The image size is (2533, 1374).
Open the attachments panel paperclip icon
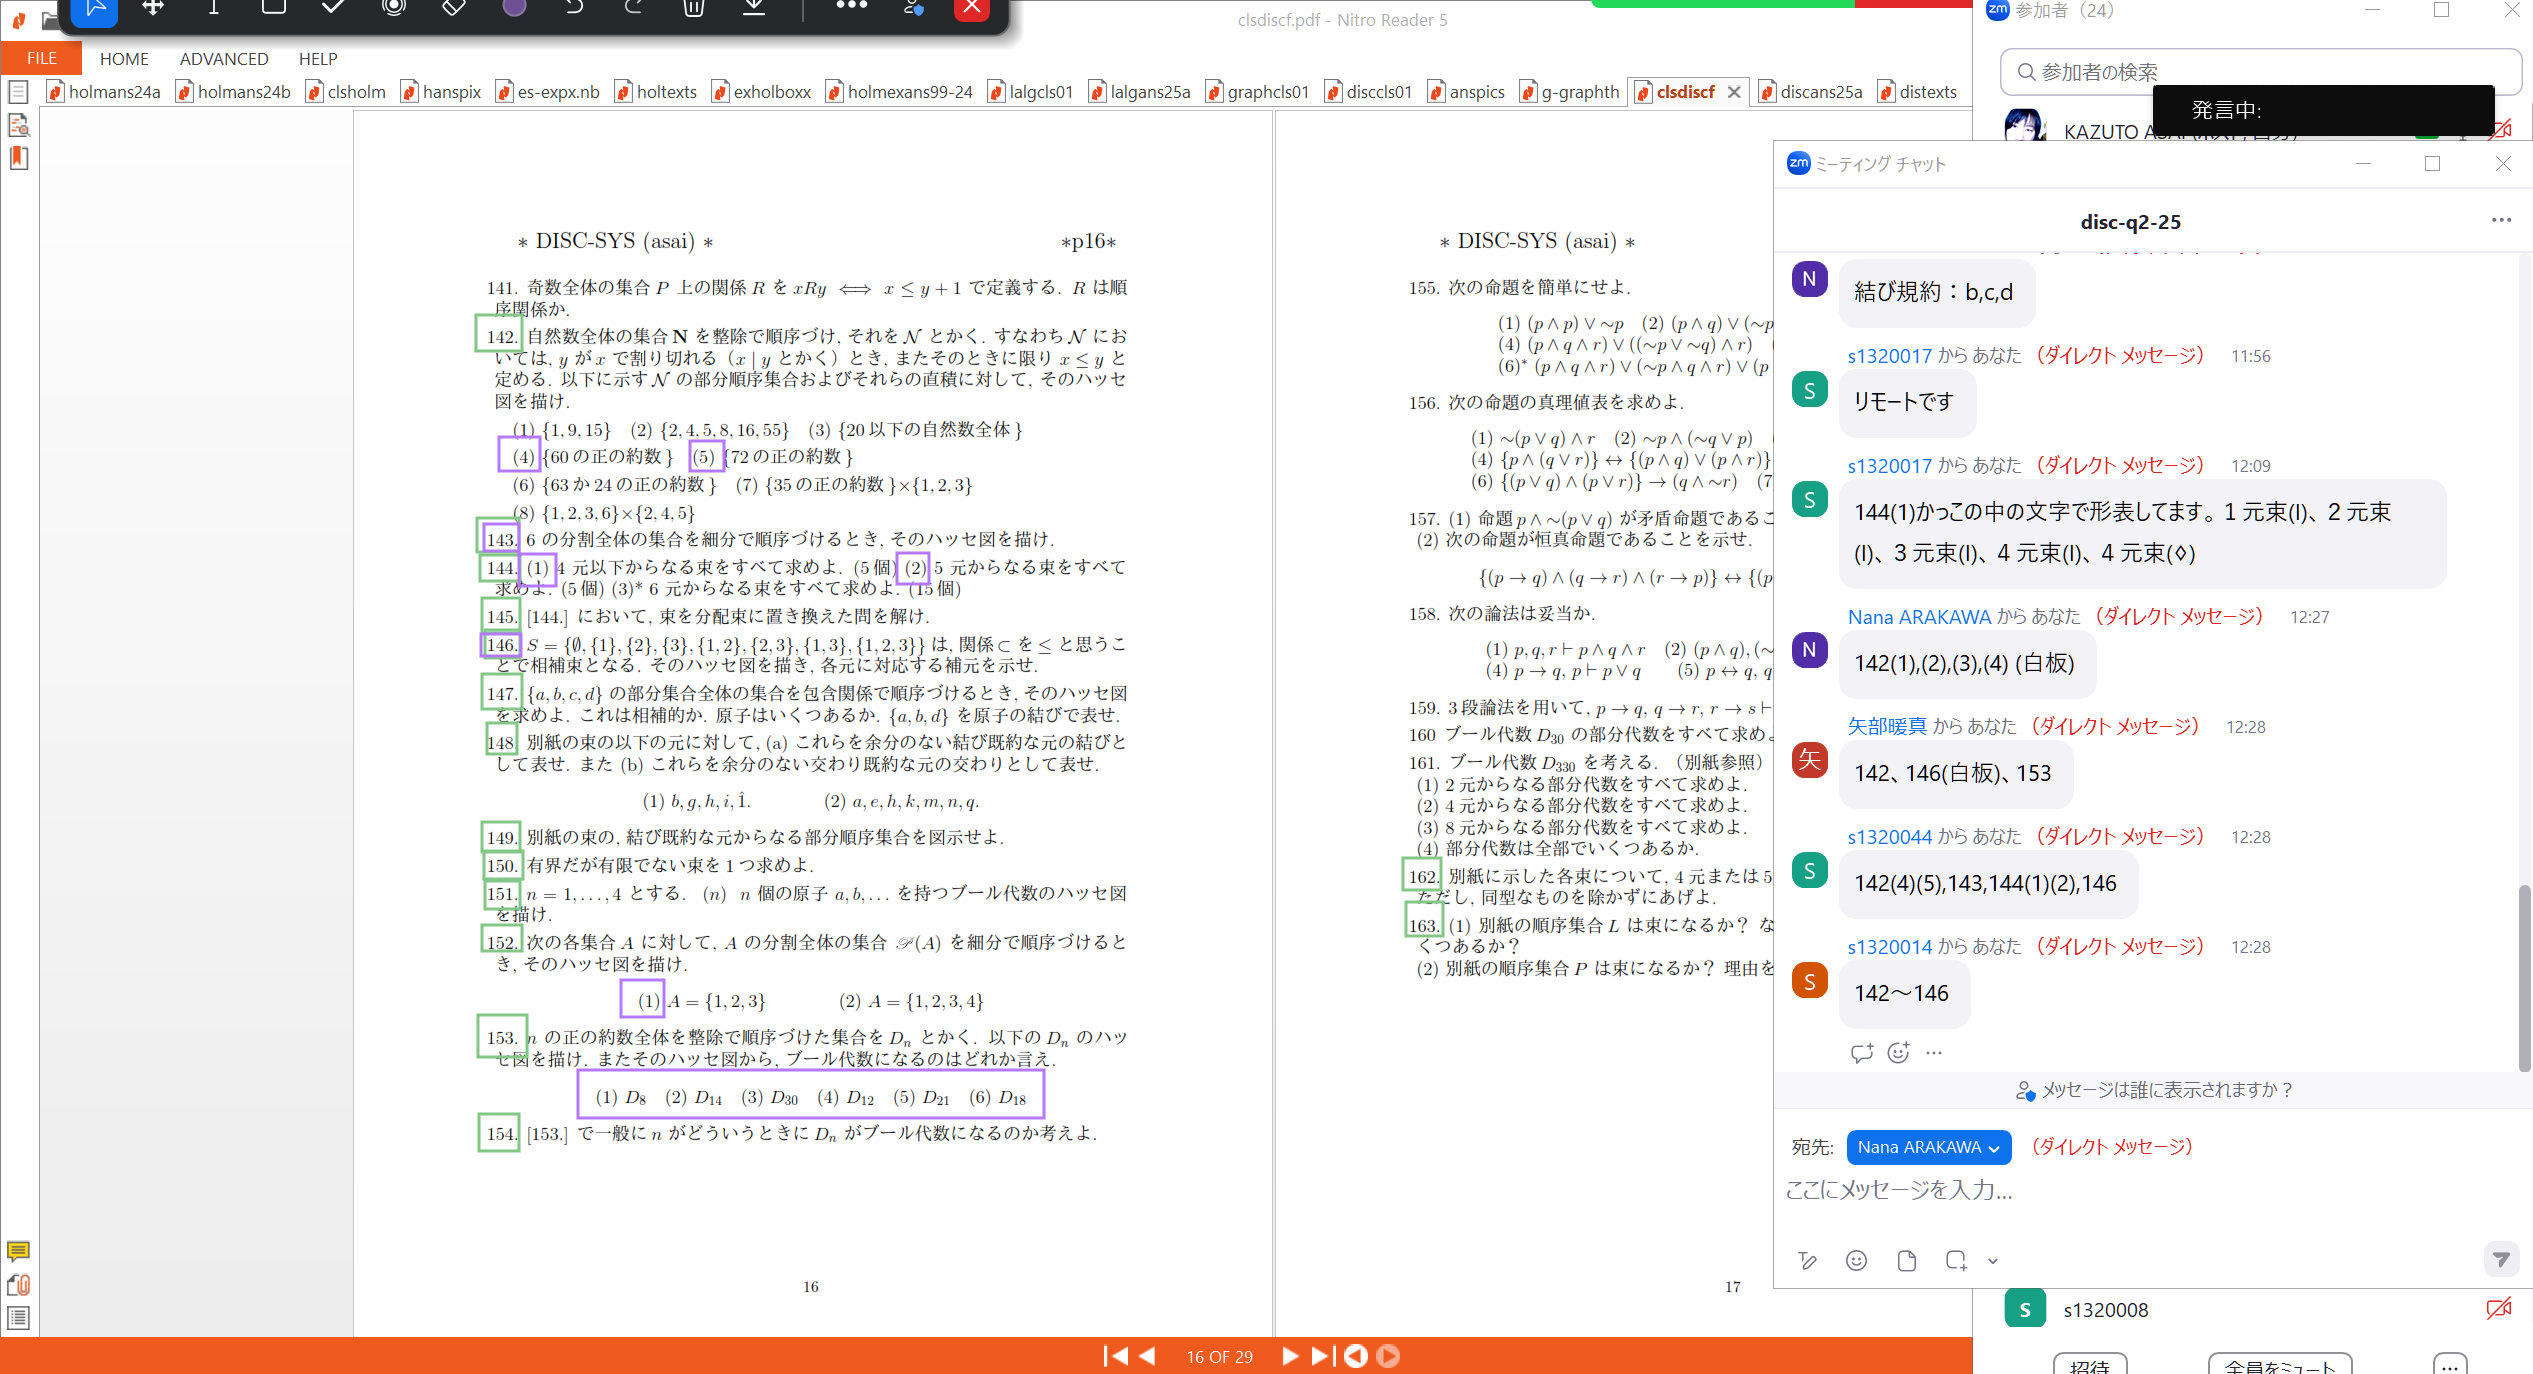point(18,1284)
